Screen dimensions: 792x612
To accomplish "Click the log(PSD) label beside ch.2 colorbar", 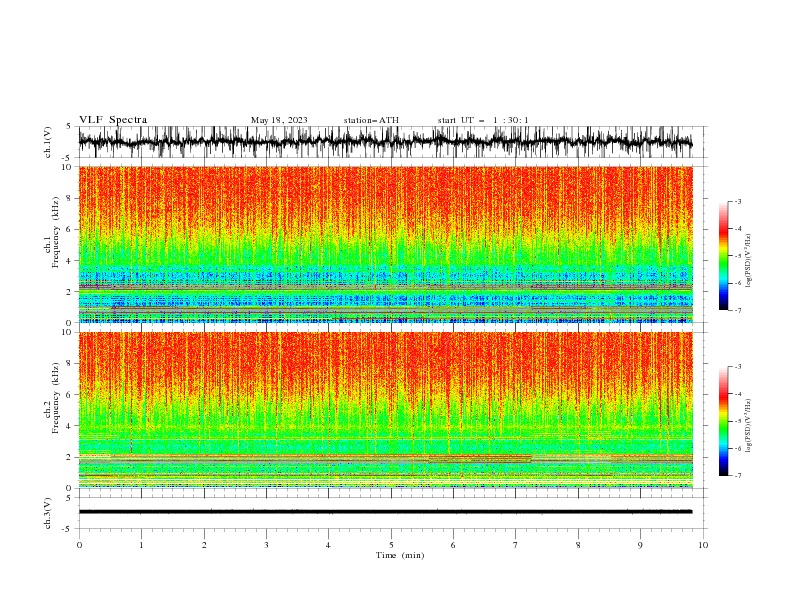I will pos(749,425).
